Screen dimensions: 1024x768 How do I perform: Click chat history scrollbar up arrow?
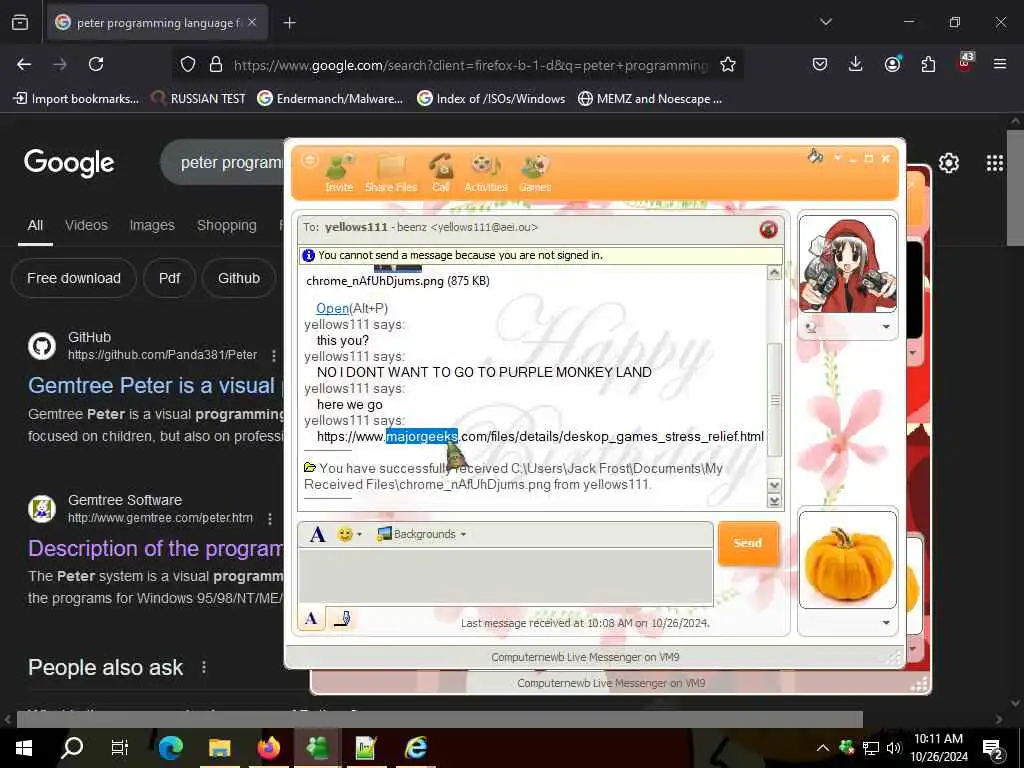click(x=775, y=273)
